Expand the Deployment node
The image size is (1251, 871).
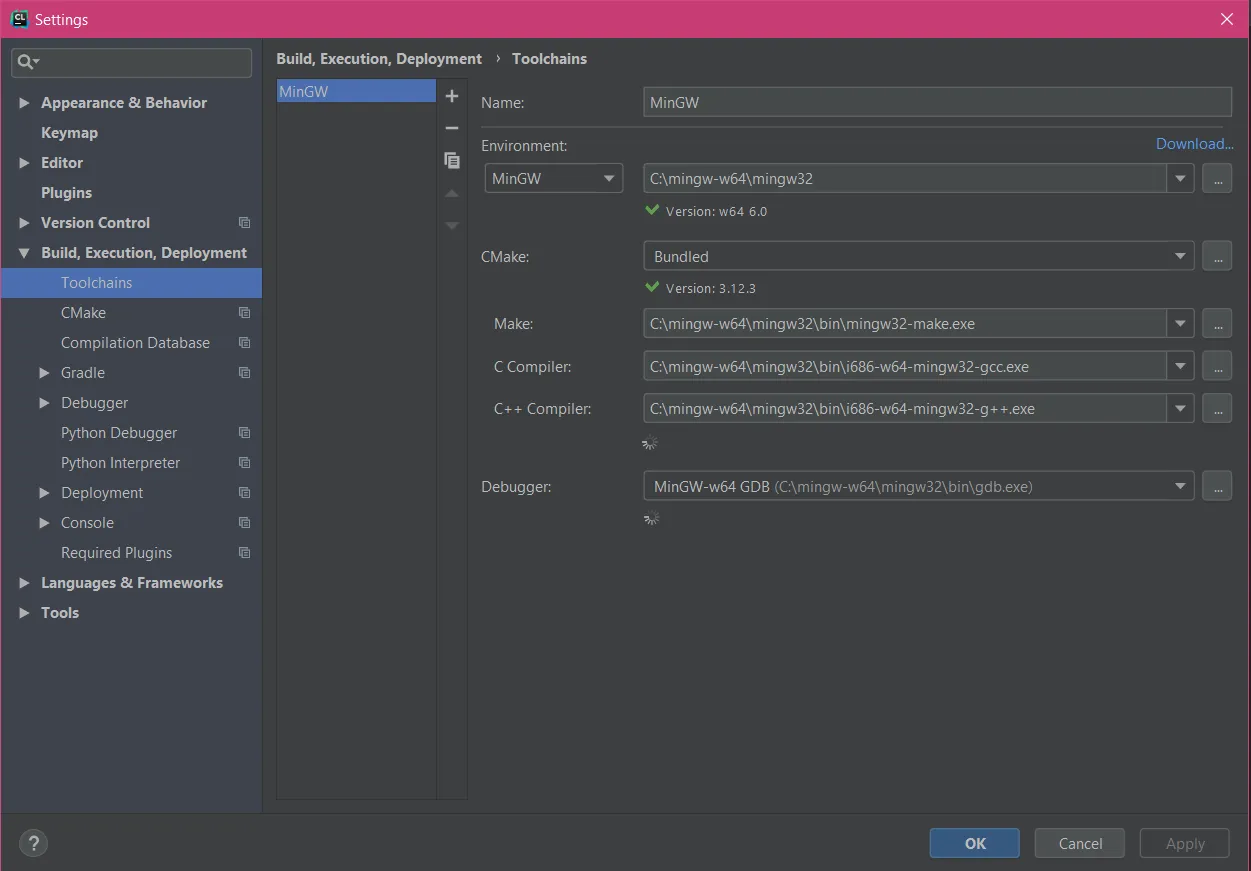[44, 493]
